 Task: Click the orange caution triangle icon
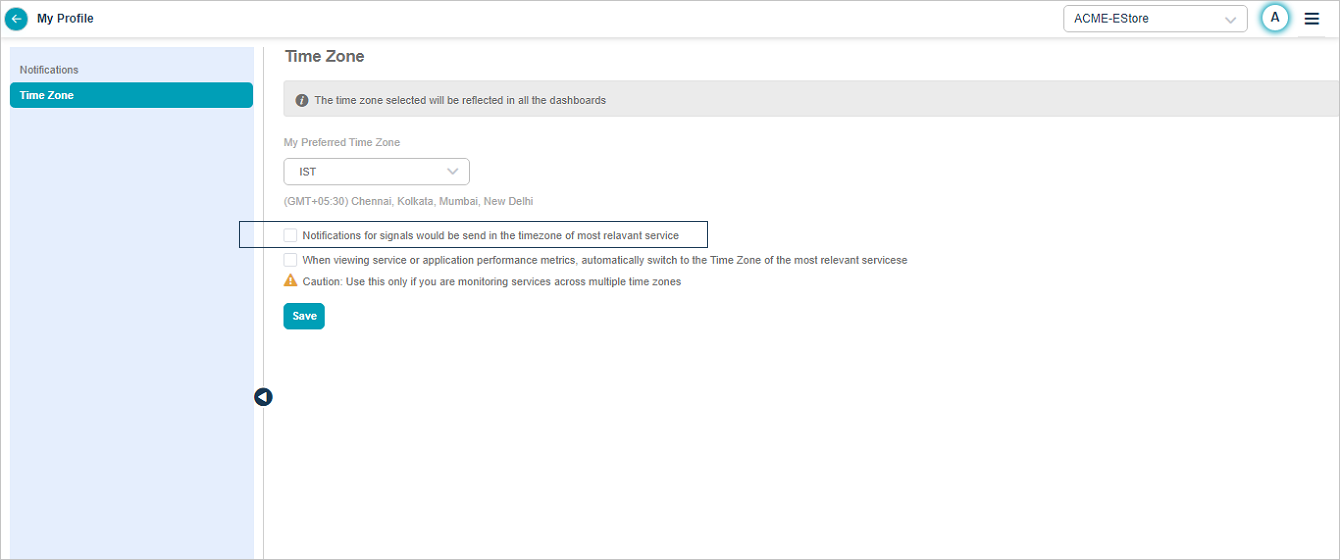pyautogui.click(x=291, y=281)
